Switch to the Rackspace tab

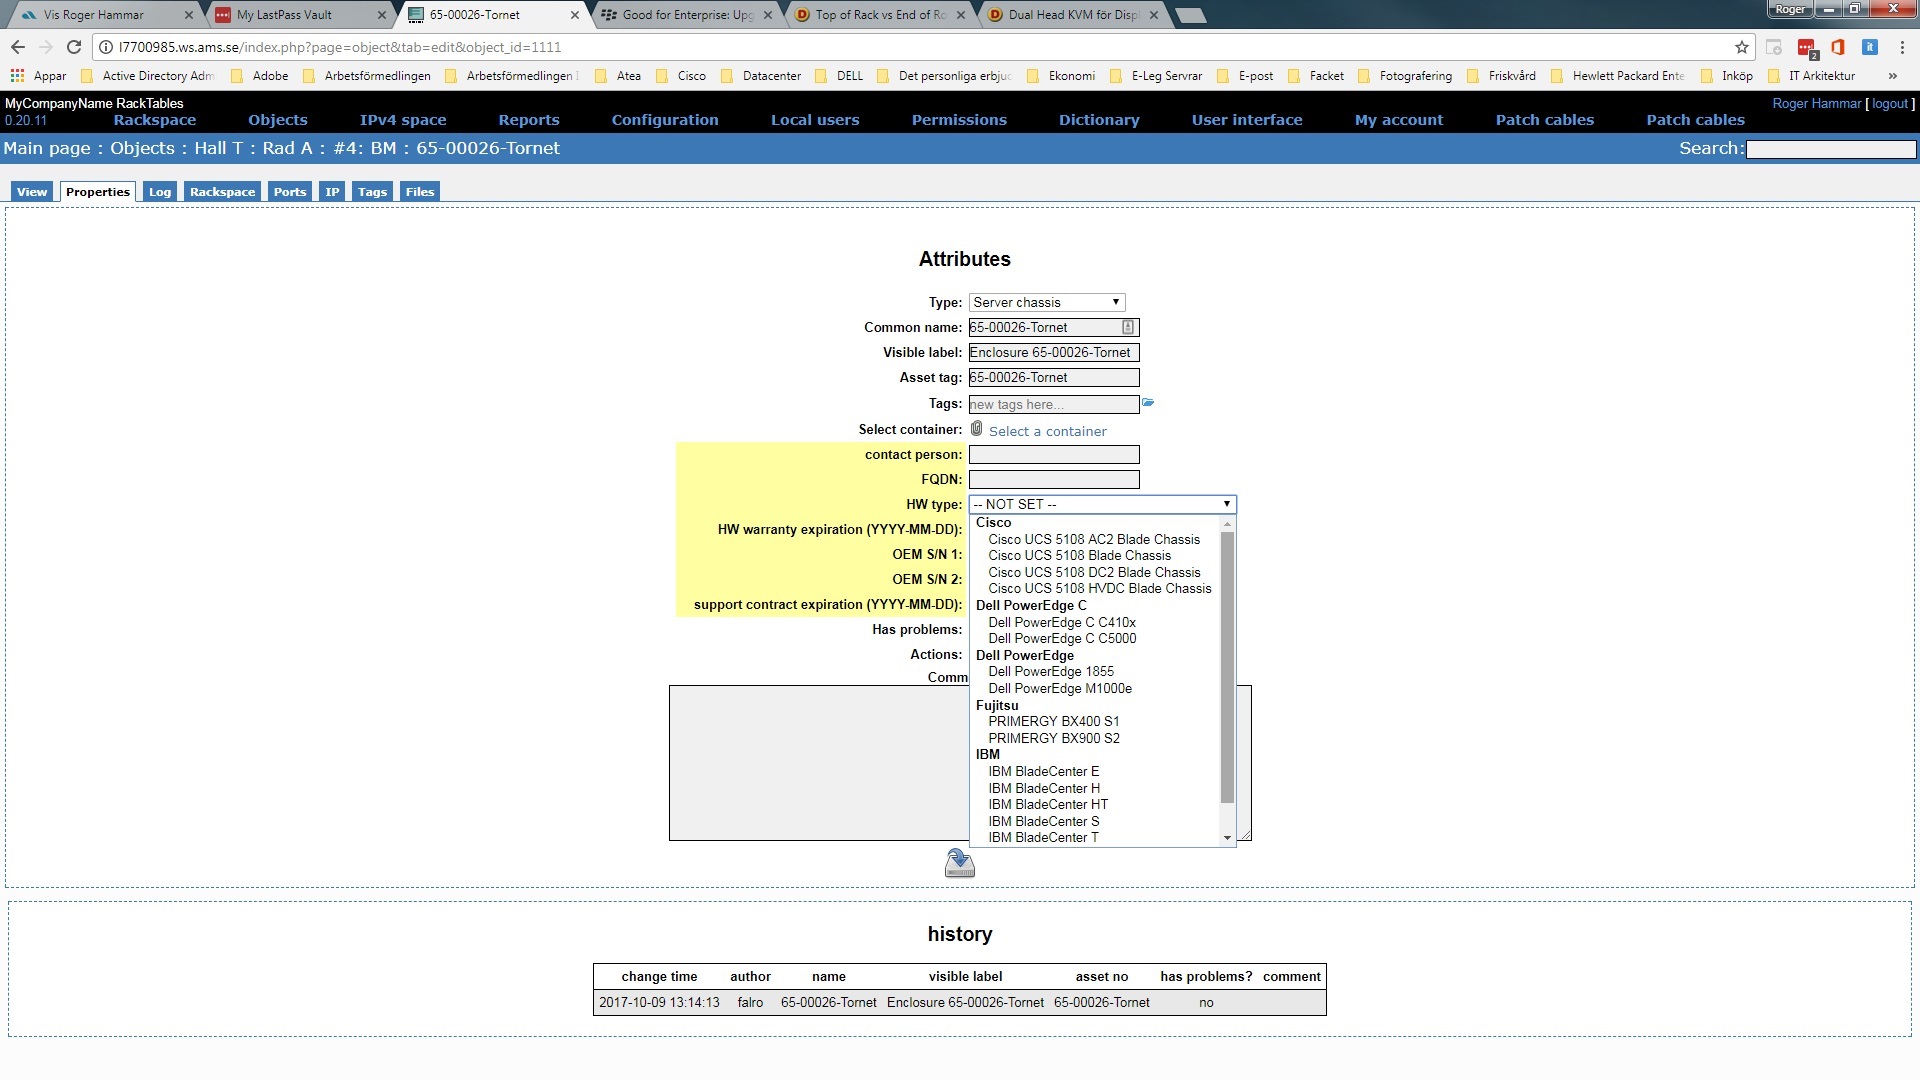click(x=222, y=192)
